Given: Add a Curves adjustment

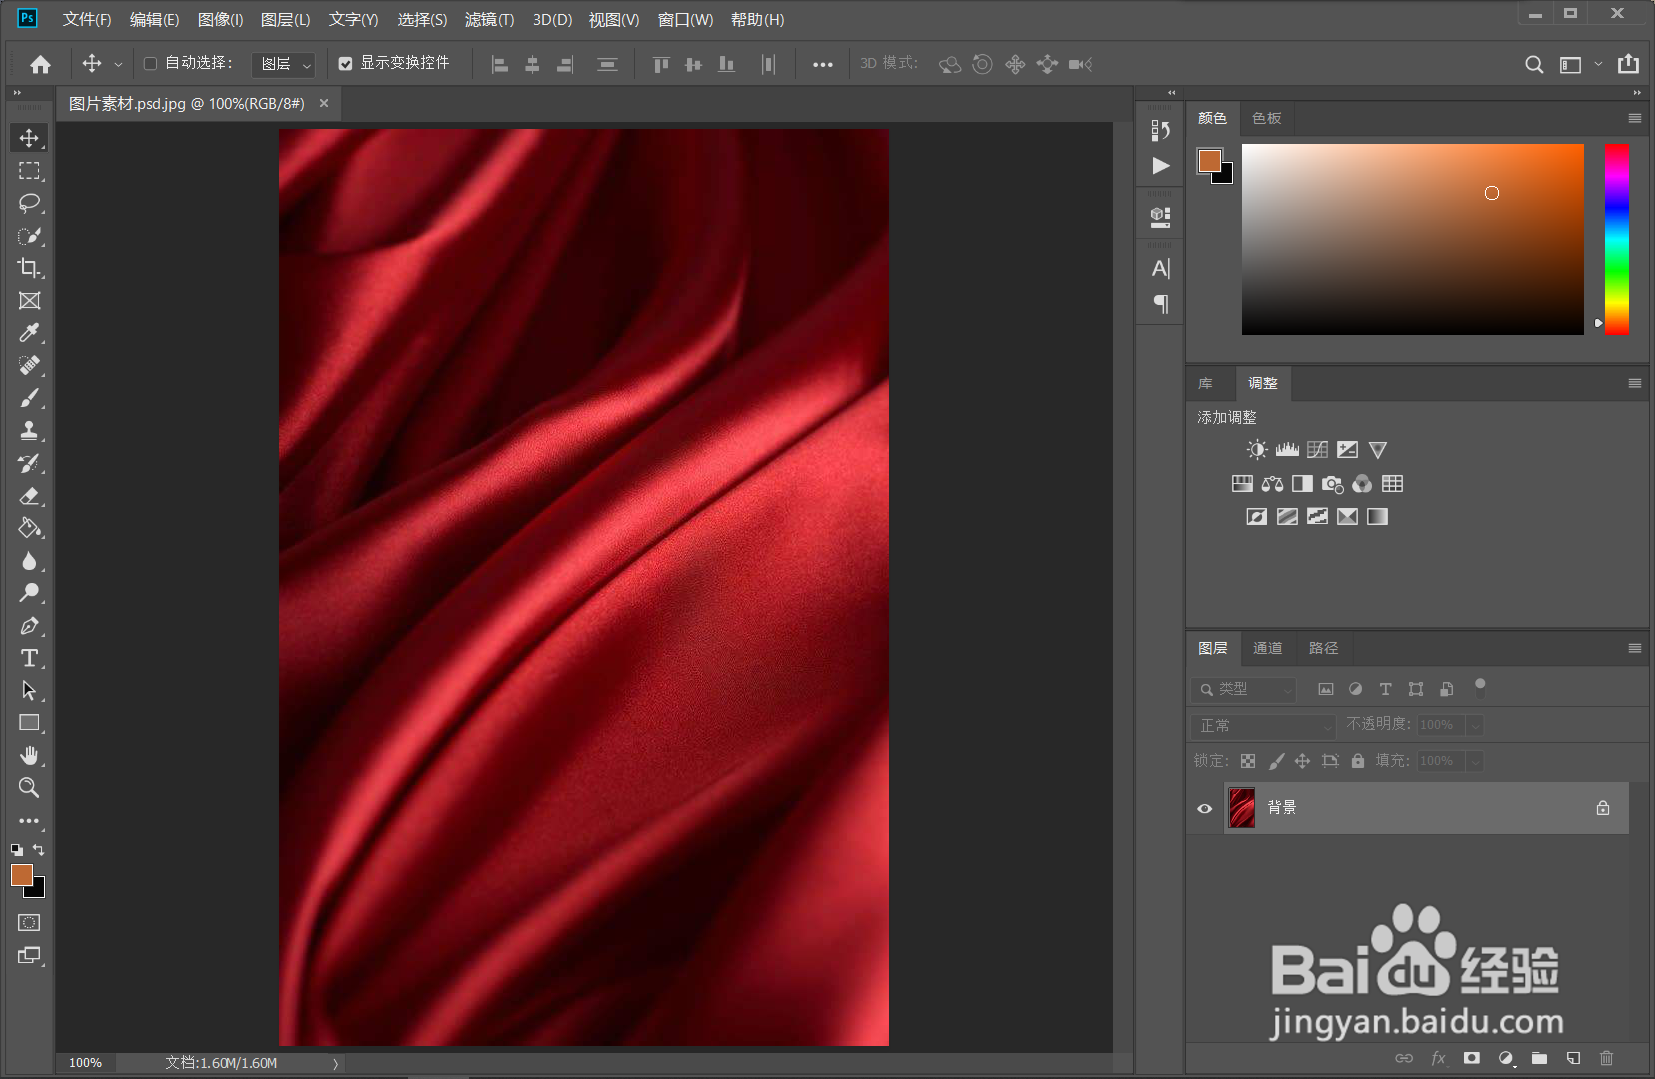Looking at the screenshot, I should click(x=1317, y=450).
